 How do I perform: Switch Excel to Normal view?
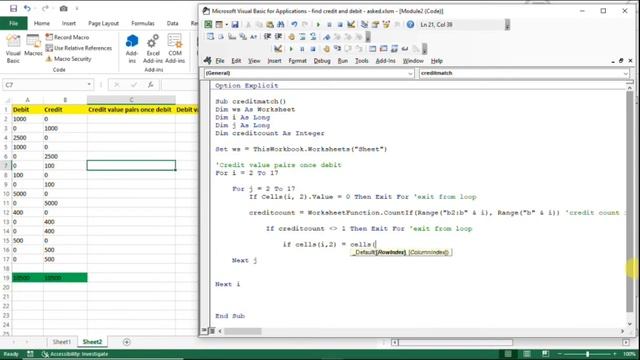(x=508, y=353)
